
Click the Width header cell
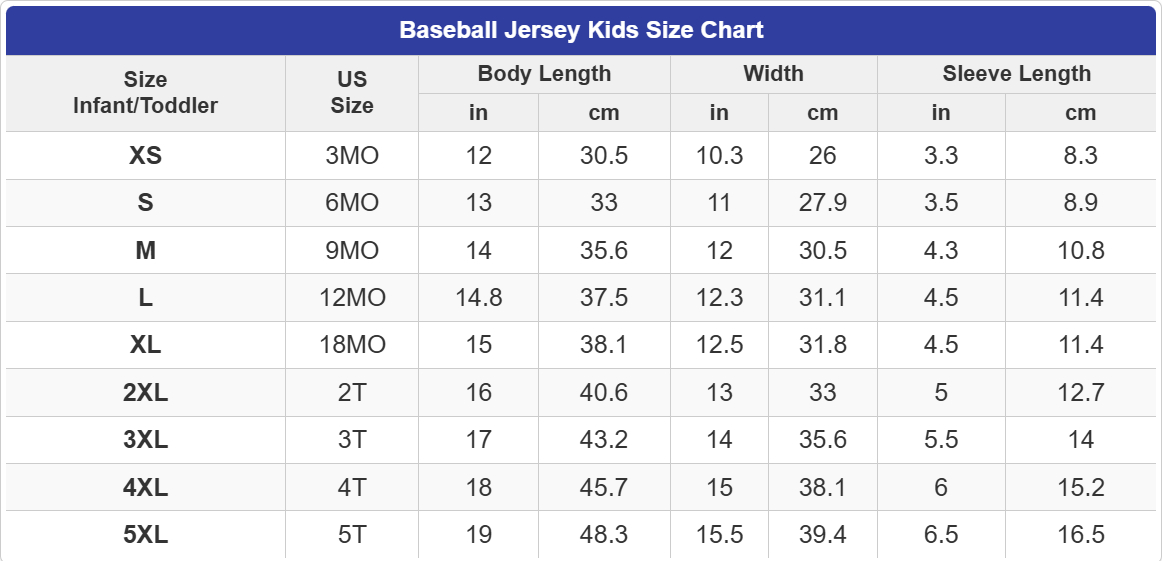click(x=773, y=74)
